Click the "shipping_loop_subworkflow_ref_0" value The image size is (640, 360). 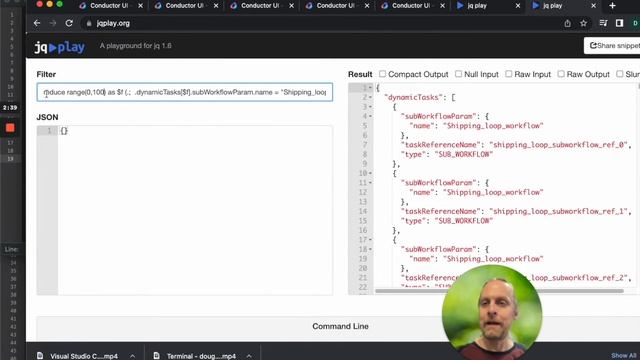[558, 145]
